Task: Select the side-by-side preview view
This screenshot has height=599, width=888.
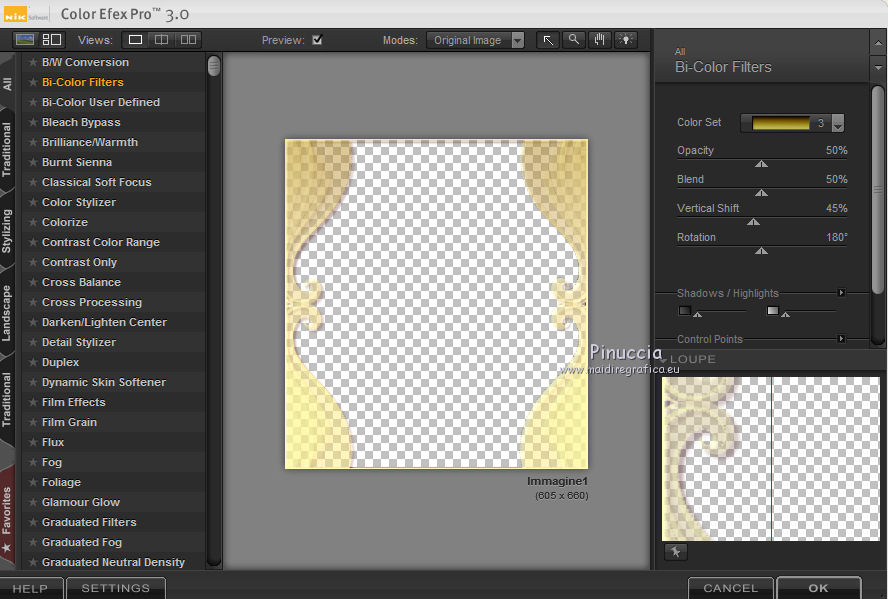Action: pos(188,40)
